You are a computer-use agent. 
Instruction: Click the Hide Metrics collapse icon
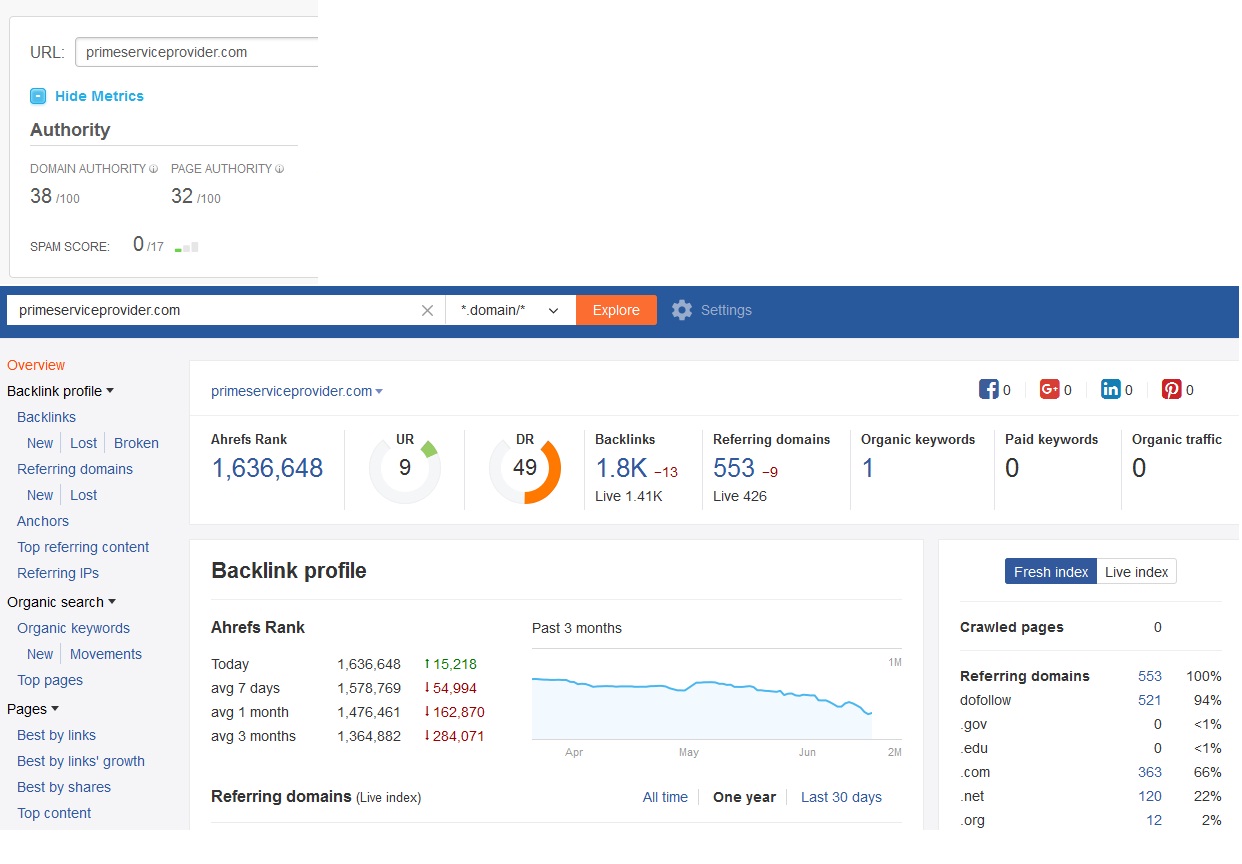[38, 96]
